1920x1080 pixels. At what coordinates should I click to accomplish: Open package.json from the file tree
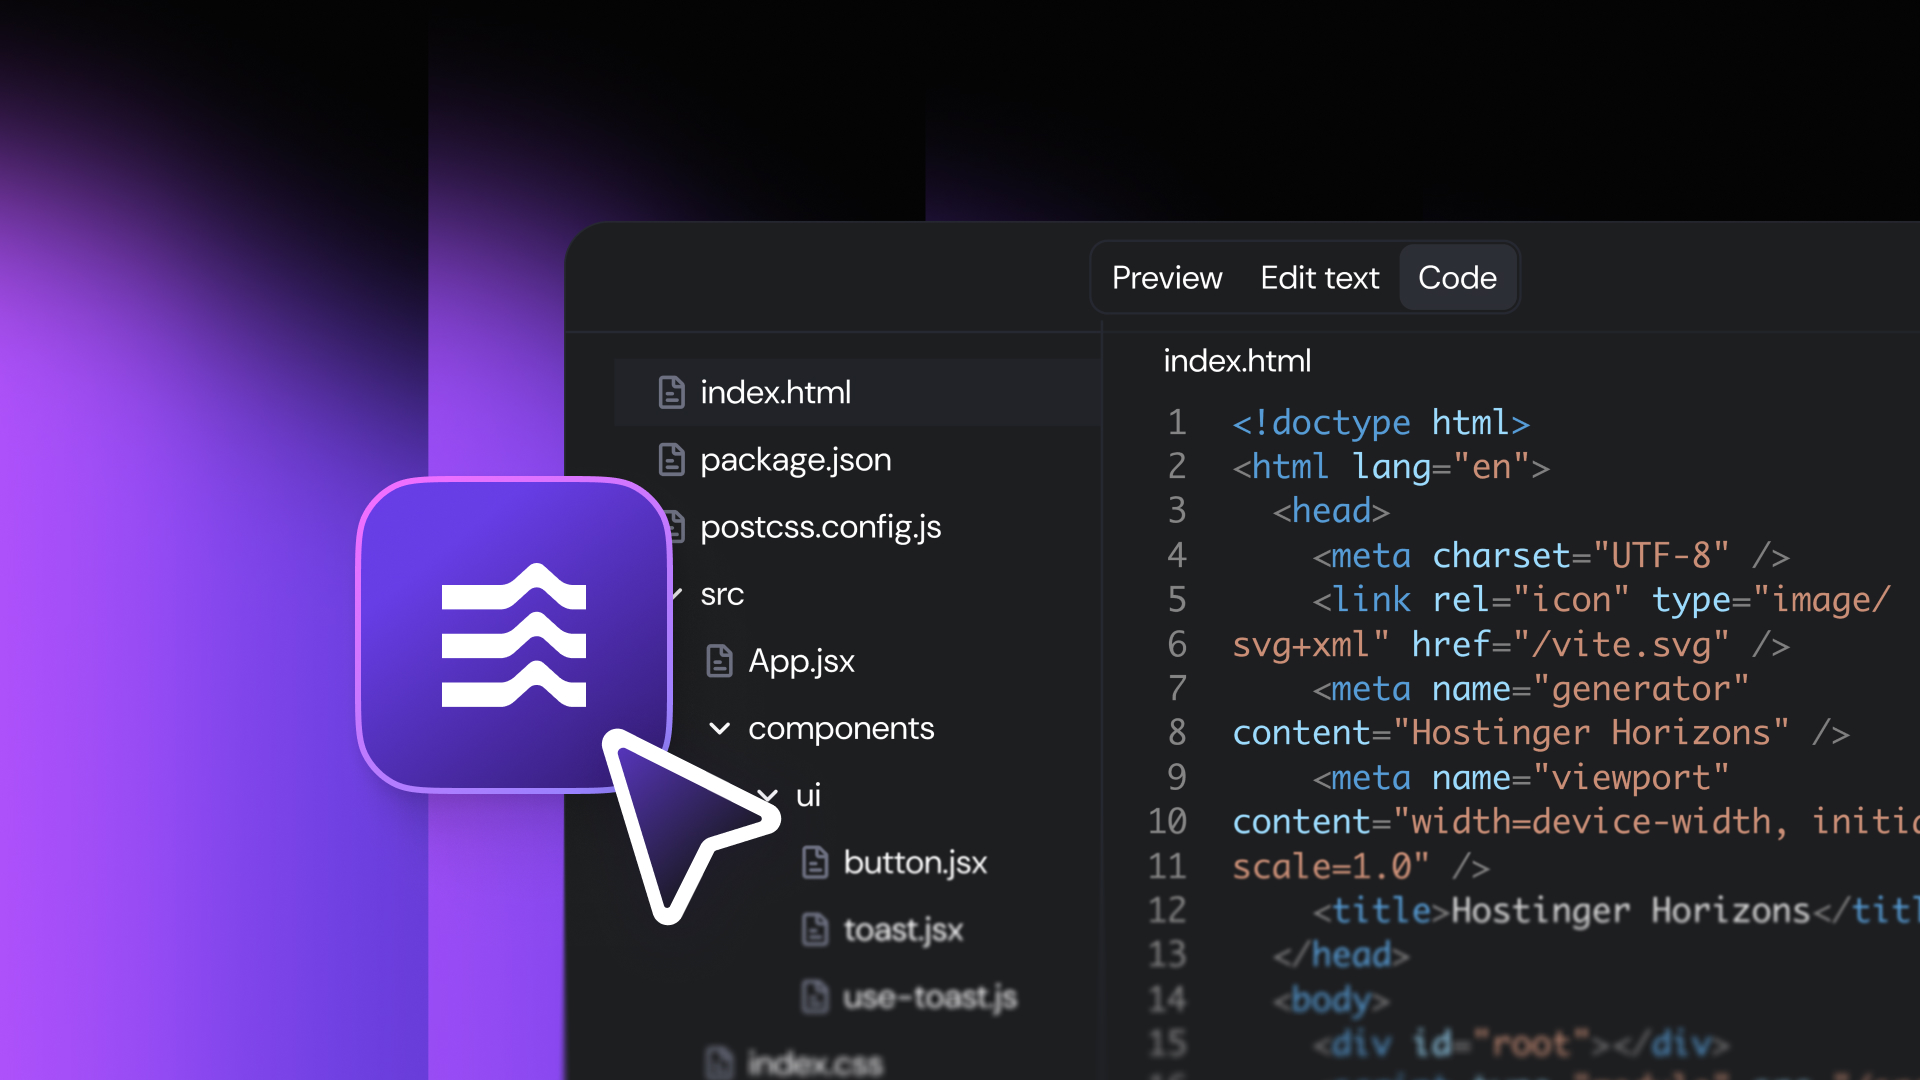pyautogui.click(x=796, y=459)
